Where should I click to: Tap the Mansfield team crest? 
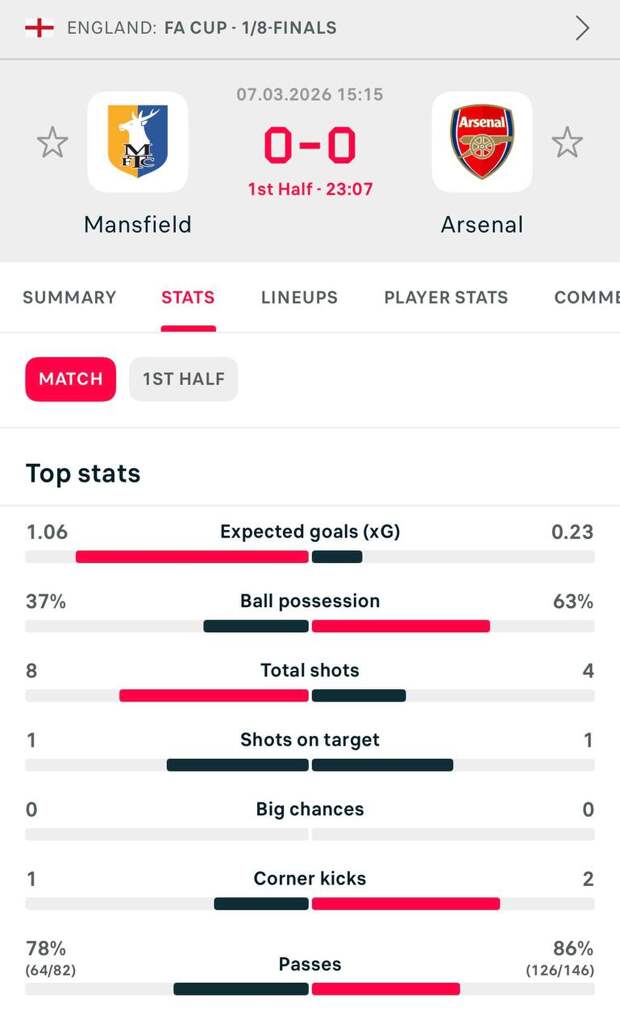click(x=138, y=142)
